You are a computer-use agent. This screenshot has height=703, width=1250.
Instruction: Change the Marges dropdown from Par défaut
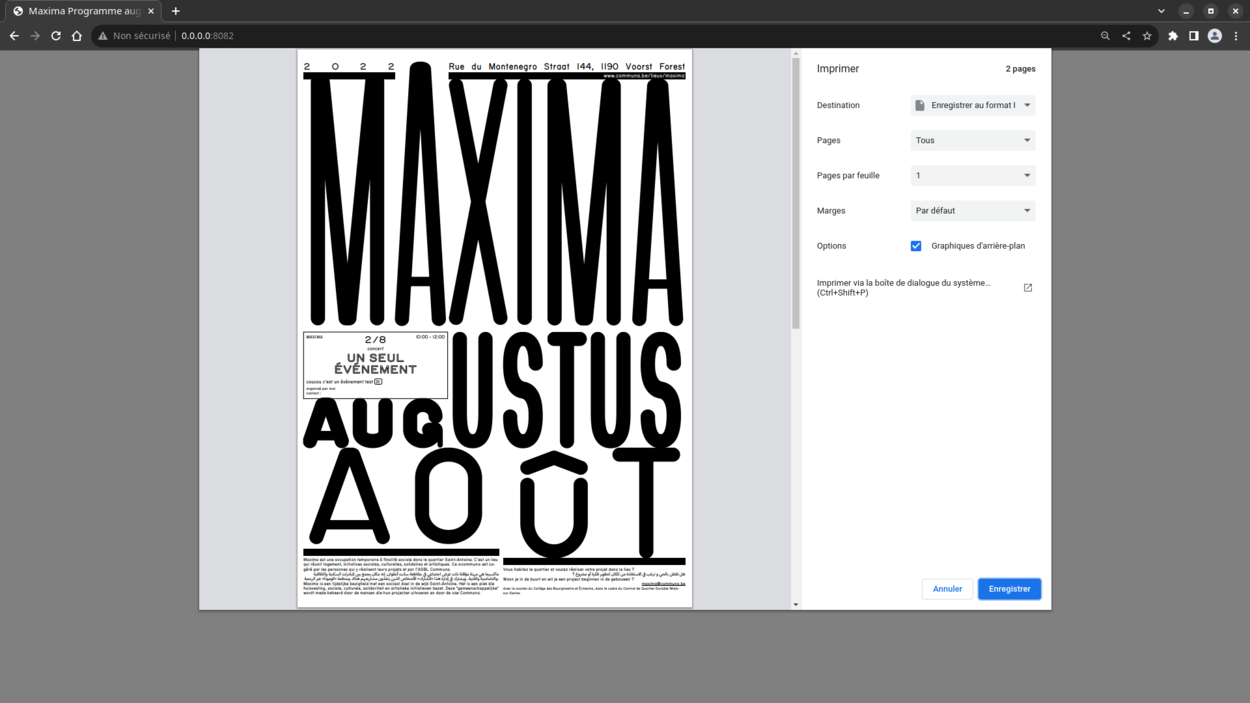coord(972,211)
